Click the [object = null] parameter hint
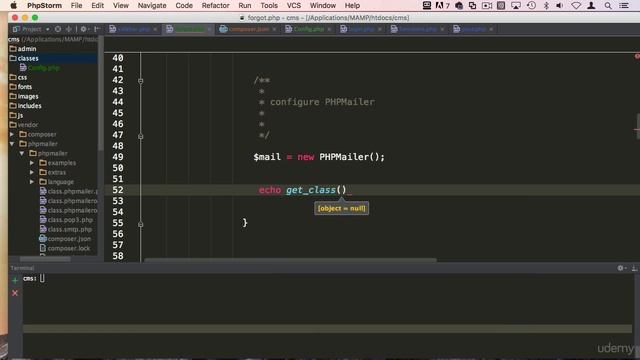The width and height of the screenshot is (640, 360). 342,208
